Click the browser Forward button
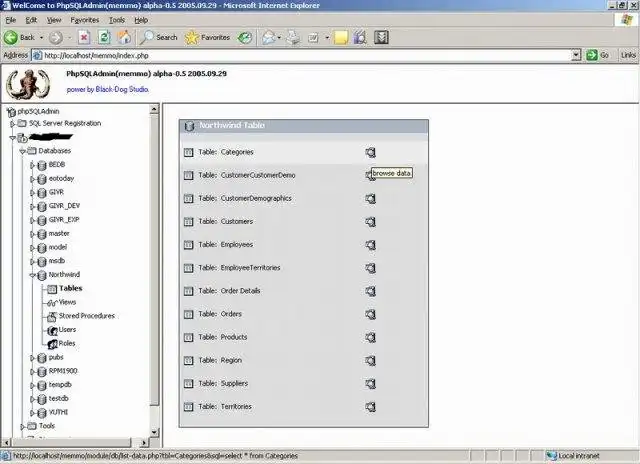The width and height of the screenshot is (640, 464). pos(56,38)
